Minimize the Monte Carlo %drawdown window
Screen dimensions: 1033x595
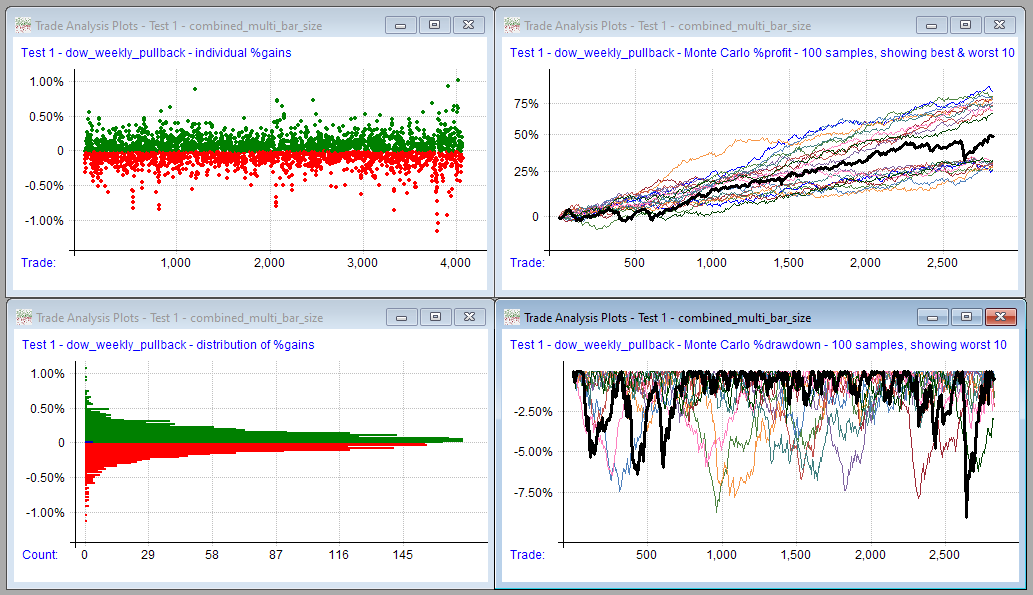tap(932, 317)
